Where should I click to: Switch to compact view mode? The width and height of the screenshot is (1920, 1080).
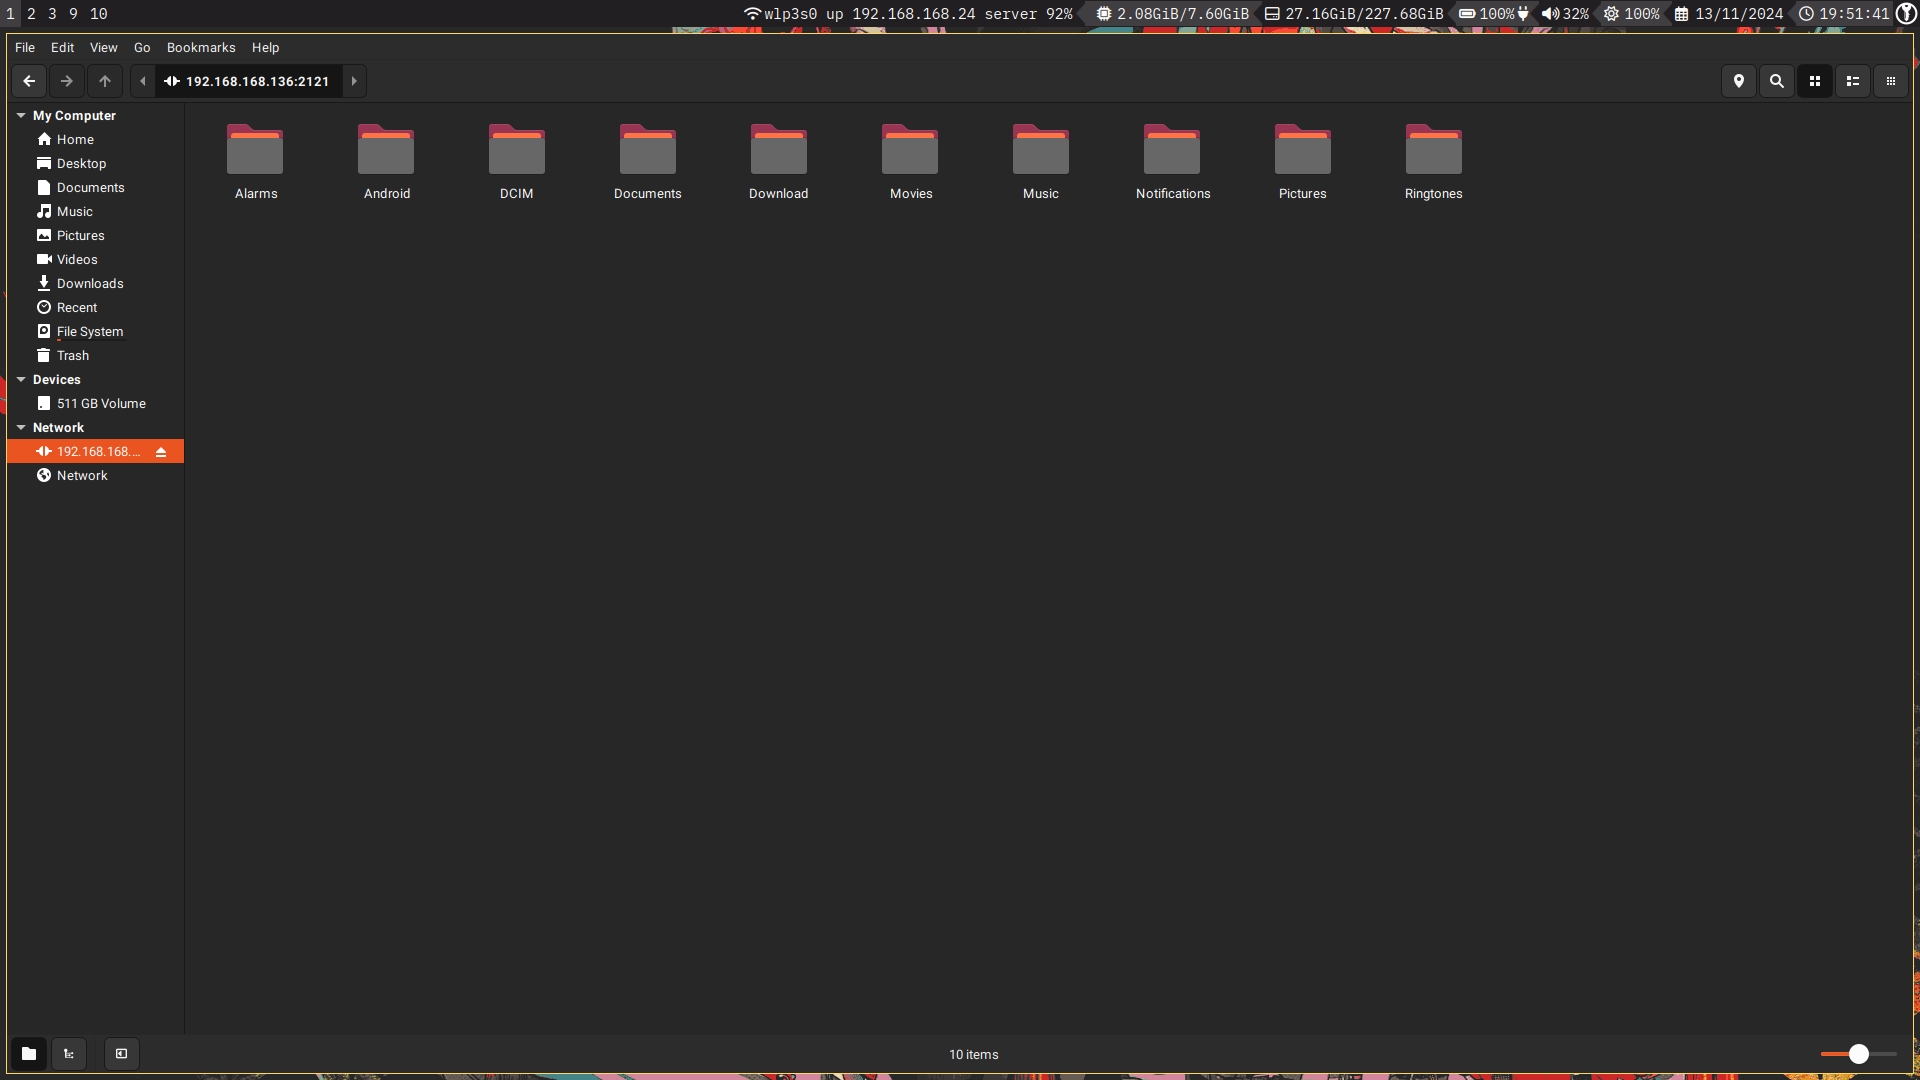(x=1891, y=81)
